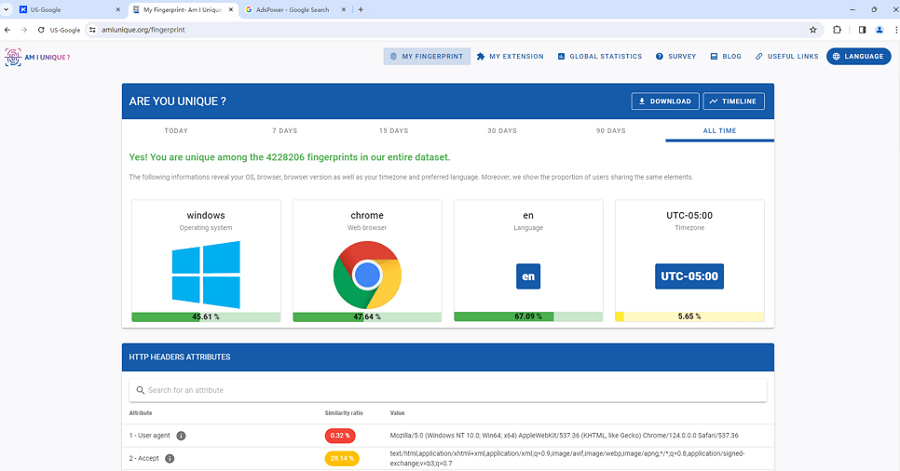Open the tab search dropdown arrow

[x=6, y=10]
